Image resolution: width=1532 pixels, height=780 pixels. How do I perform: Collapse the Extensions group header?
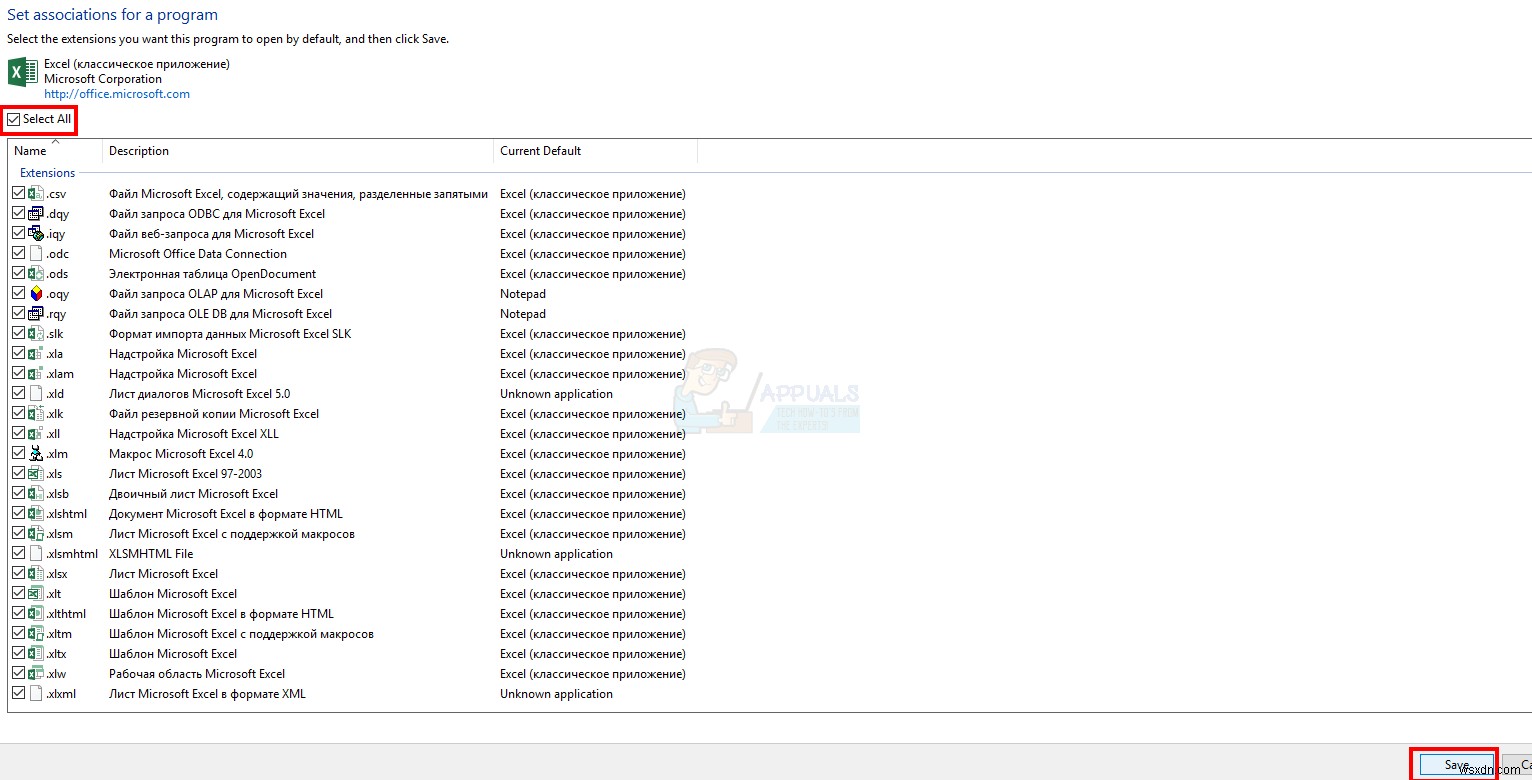tap(47, 173)
